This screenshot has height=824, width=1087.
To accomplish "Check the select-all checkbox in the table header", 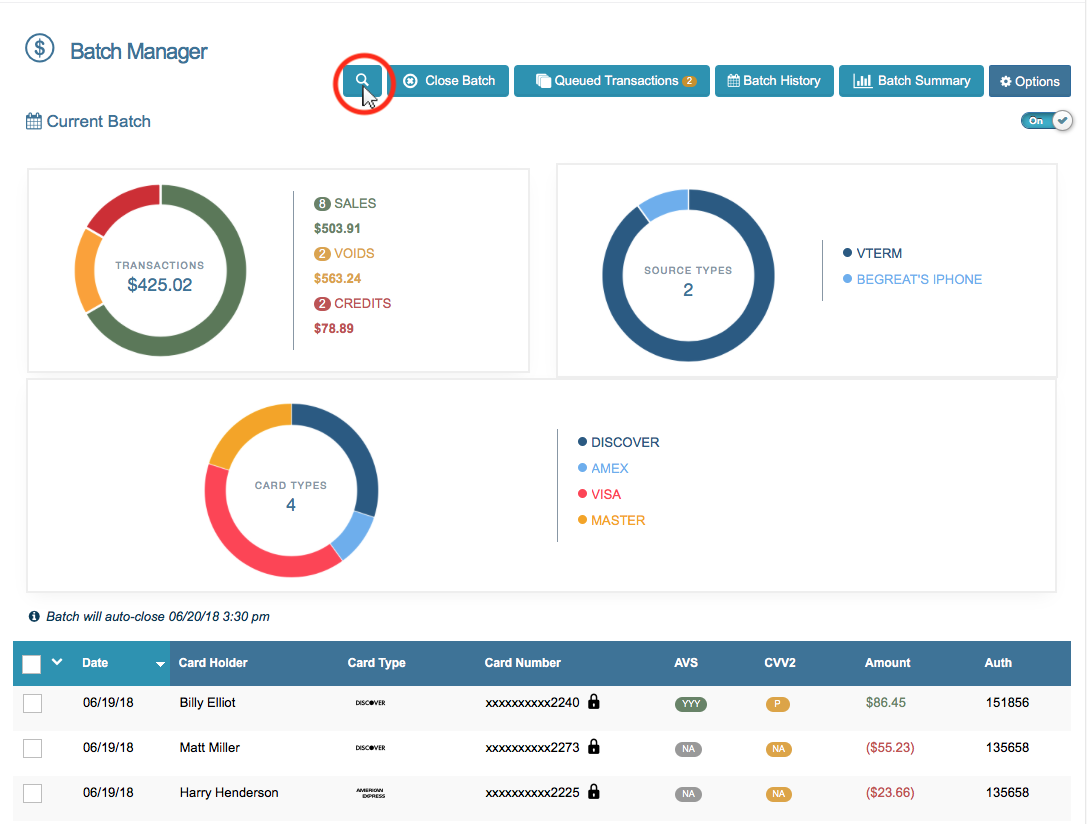I will pos(32,663).
